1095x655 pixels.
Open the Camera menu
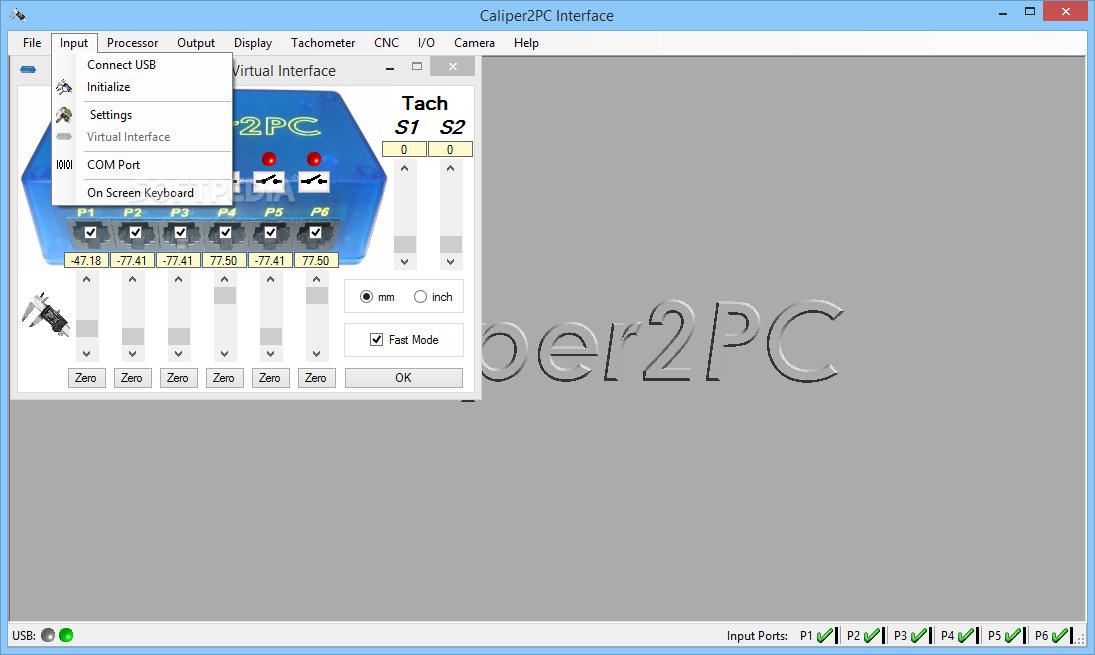(475, 43)
